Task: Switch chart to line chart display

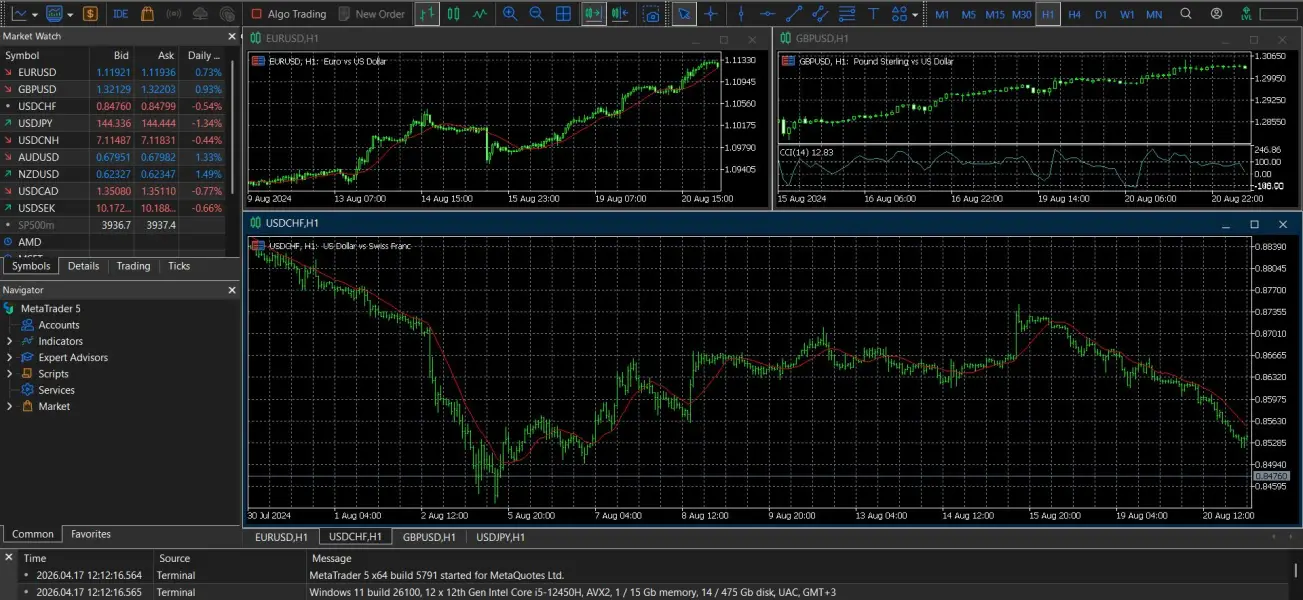Action: pos(481,14)
